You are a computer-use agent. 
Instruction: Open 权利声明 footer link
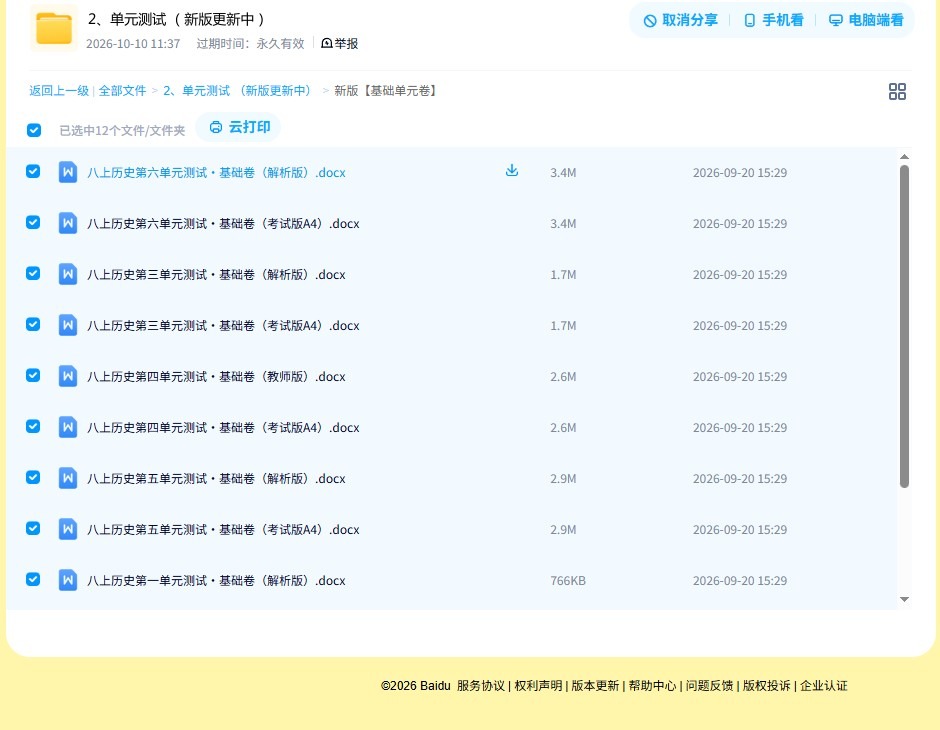tap(538, 686)
